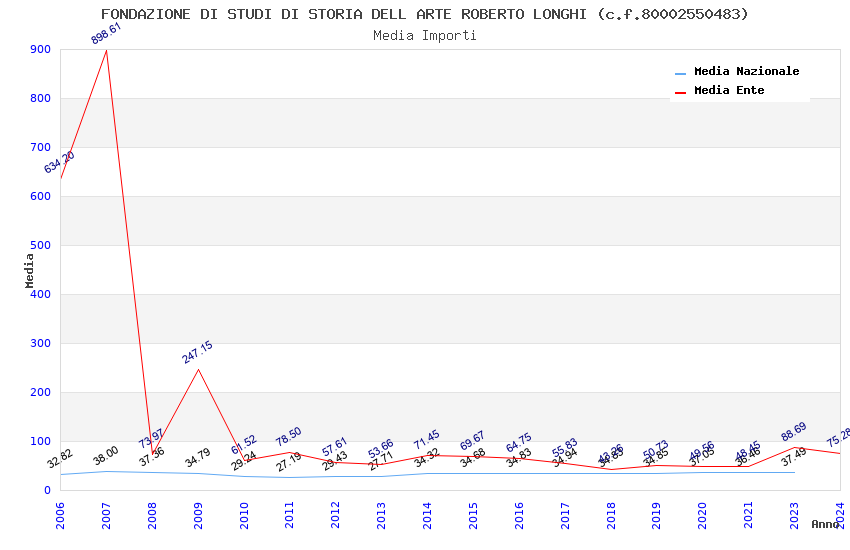Screen dimensions: 850x550
Task: Select the 400 y-axis tick label
Action: 40,294
